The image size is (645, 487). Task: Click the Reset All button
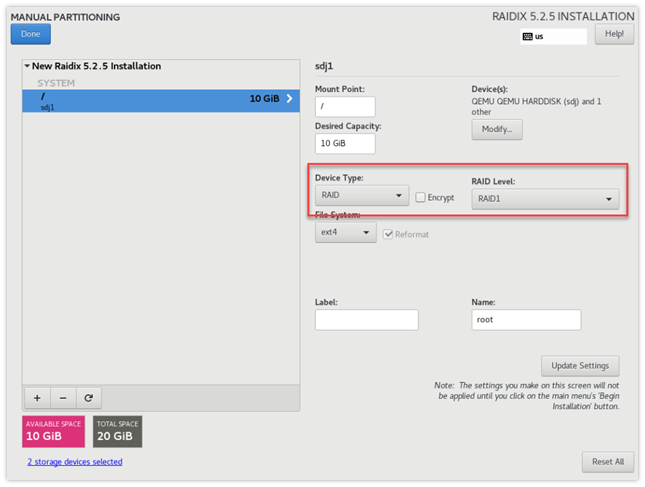(x=608, y=462)
